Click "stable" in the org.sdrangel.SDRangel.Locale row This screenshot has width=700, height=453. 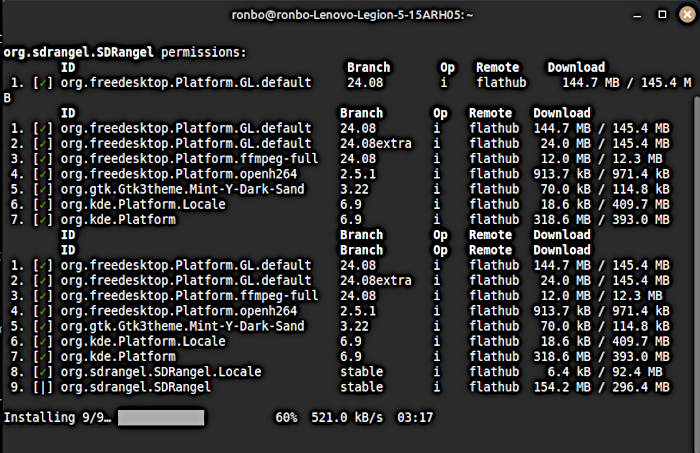(x=362, y=372)
